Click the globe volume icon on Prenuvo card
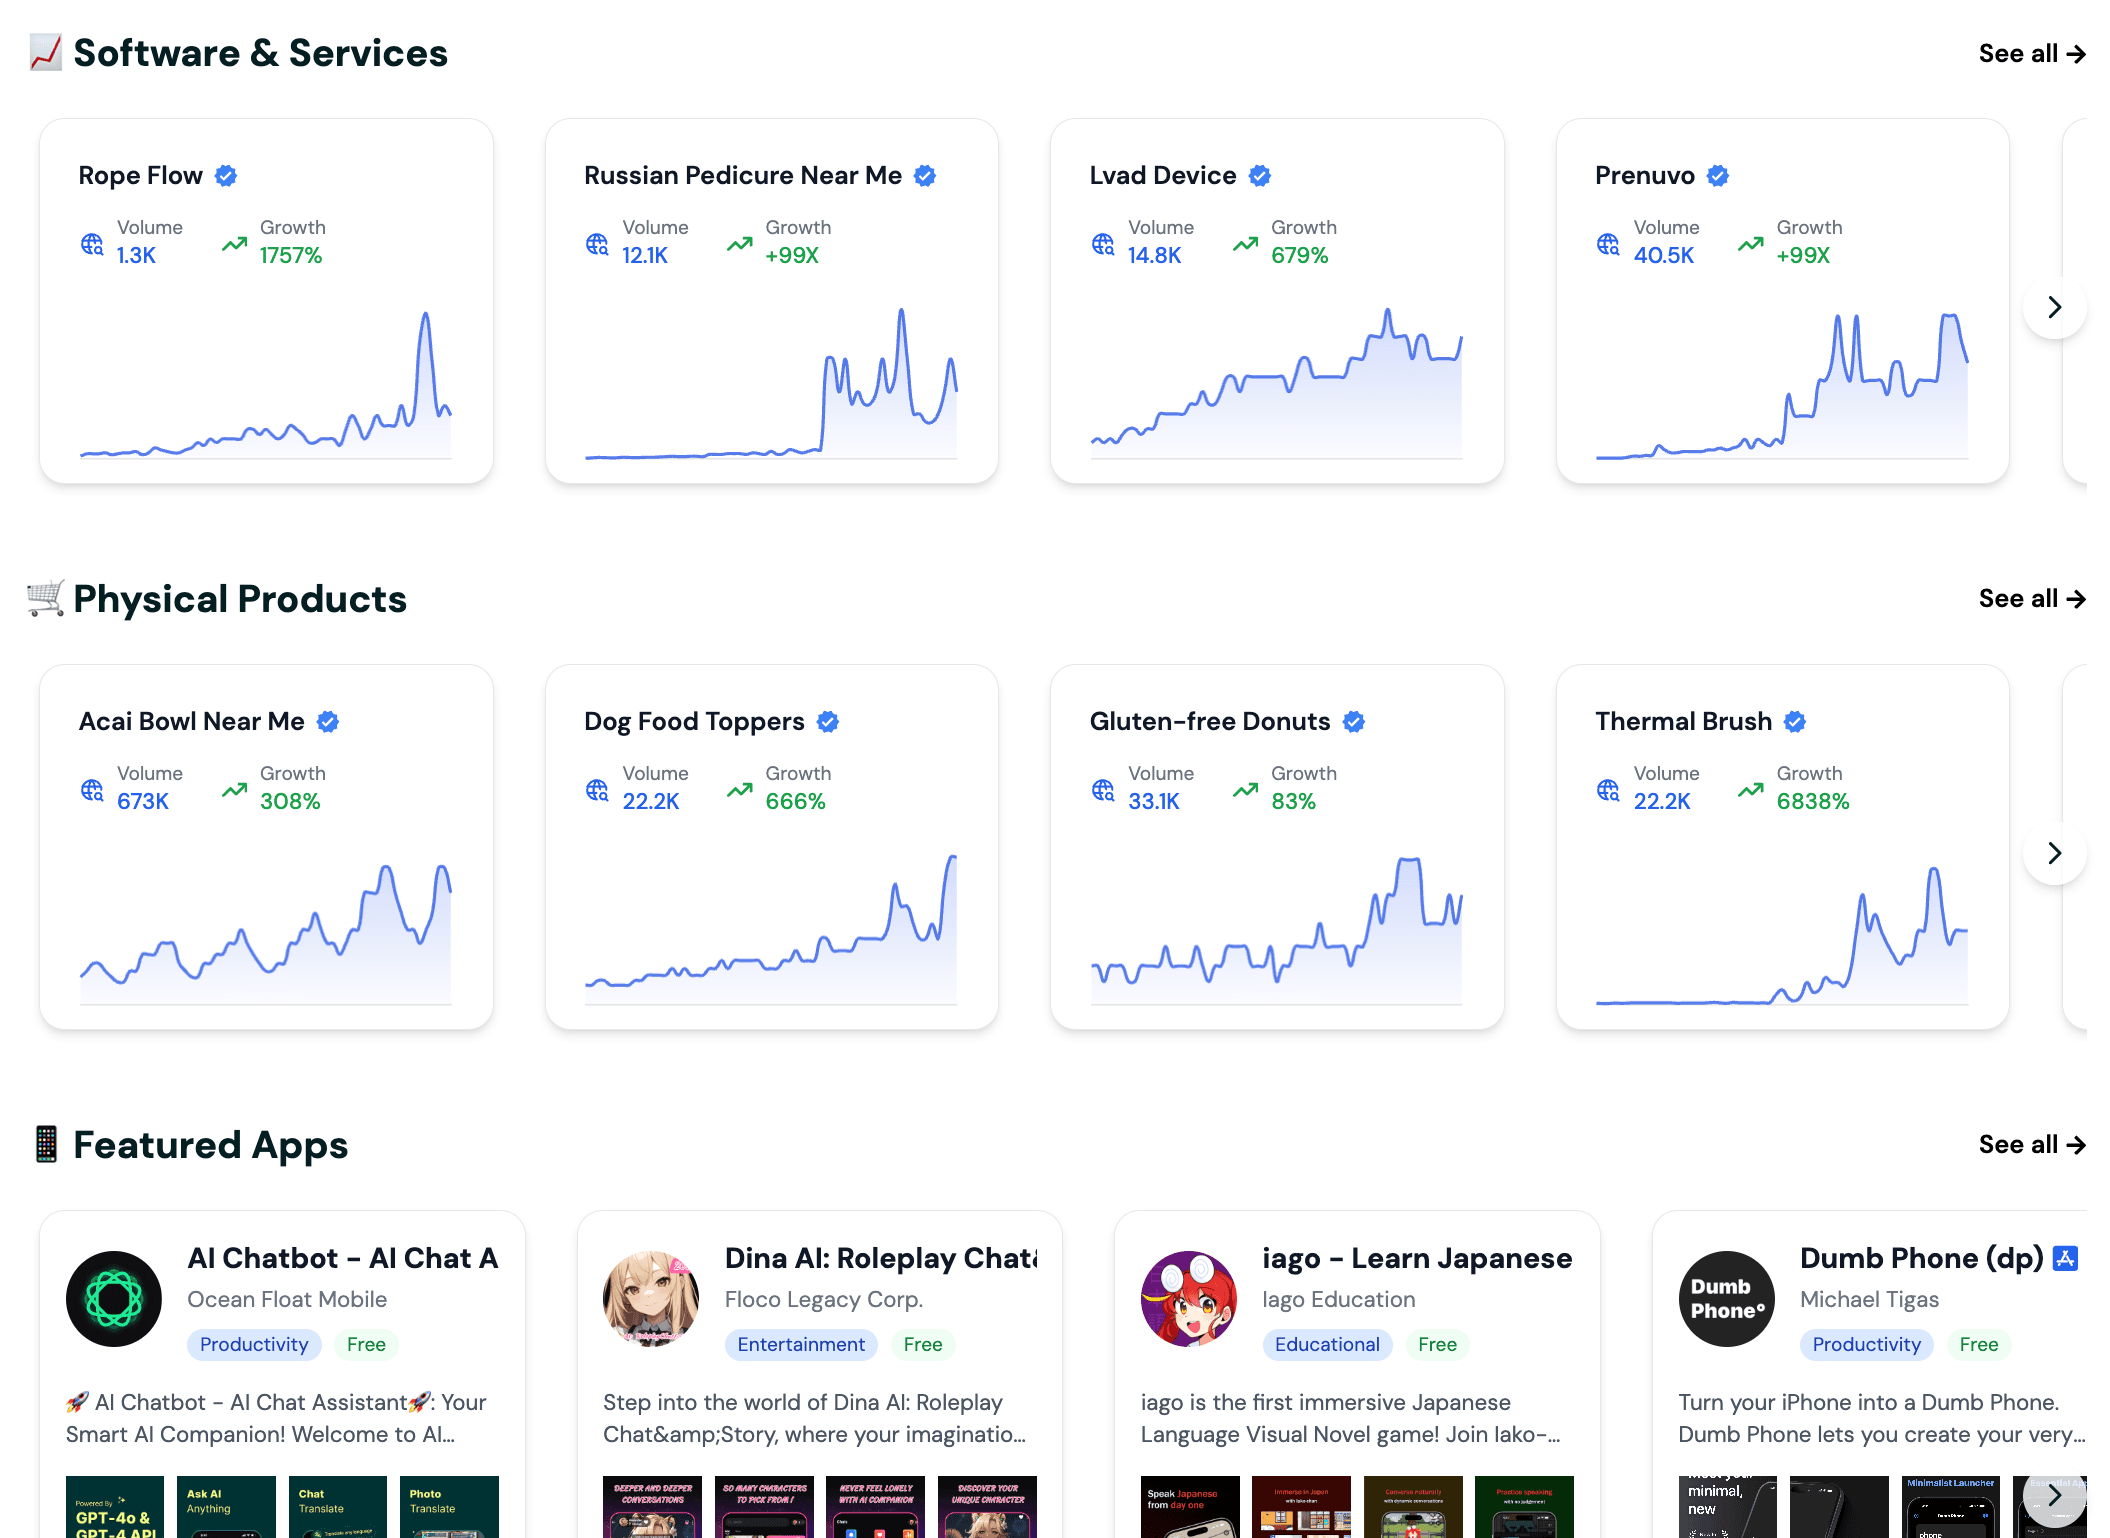2110x1538 pixels. (x=1608, y=244)
